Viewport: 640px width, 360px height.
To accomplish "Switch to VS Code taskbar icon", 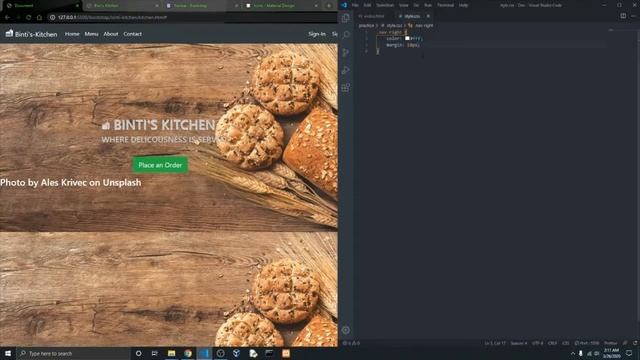I will tap(204, 353).
